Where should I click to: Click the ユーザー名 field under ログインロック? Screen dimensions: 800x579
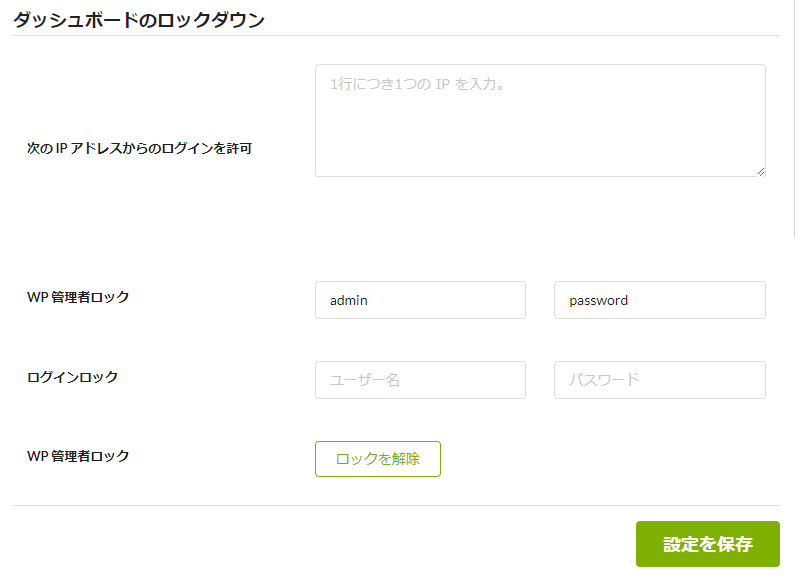coord(420,380)
